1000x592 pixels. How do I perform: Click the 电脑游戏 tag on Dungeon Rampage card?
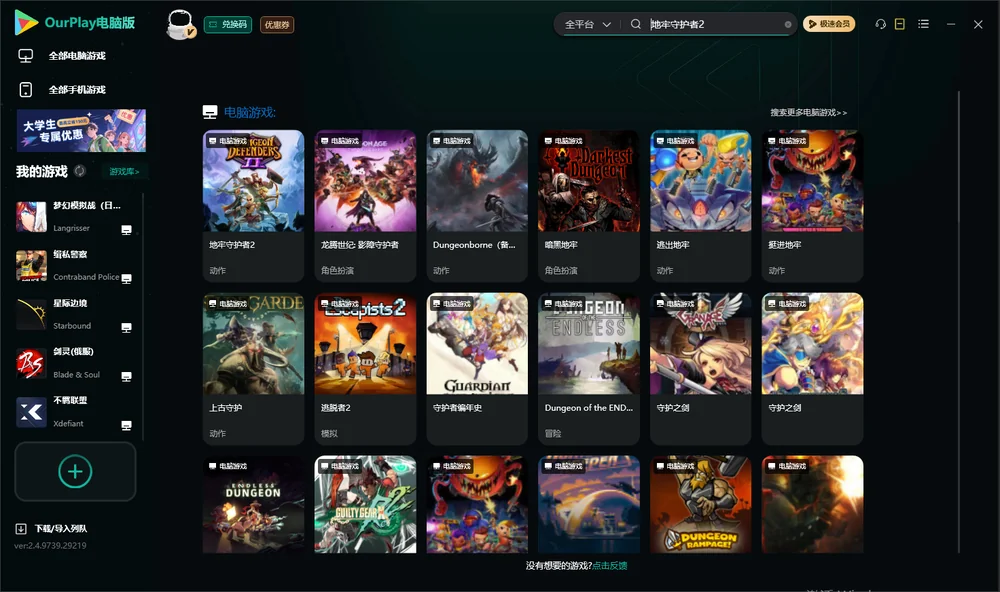(675, 466)
